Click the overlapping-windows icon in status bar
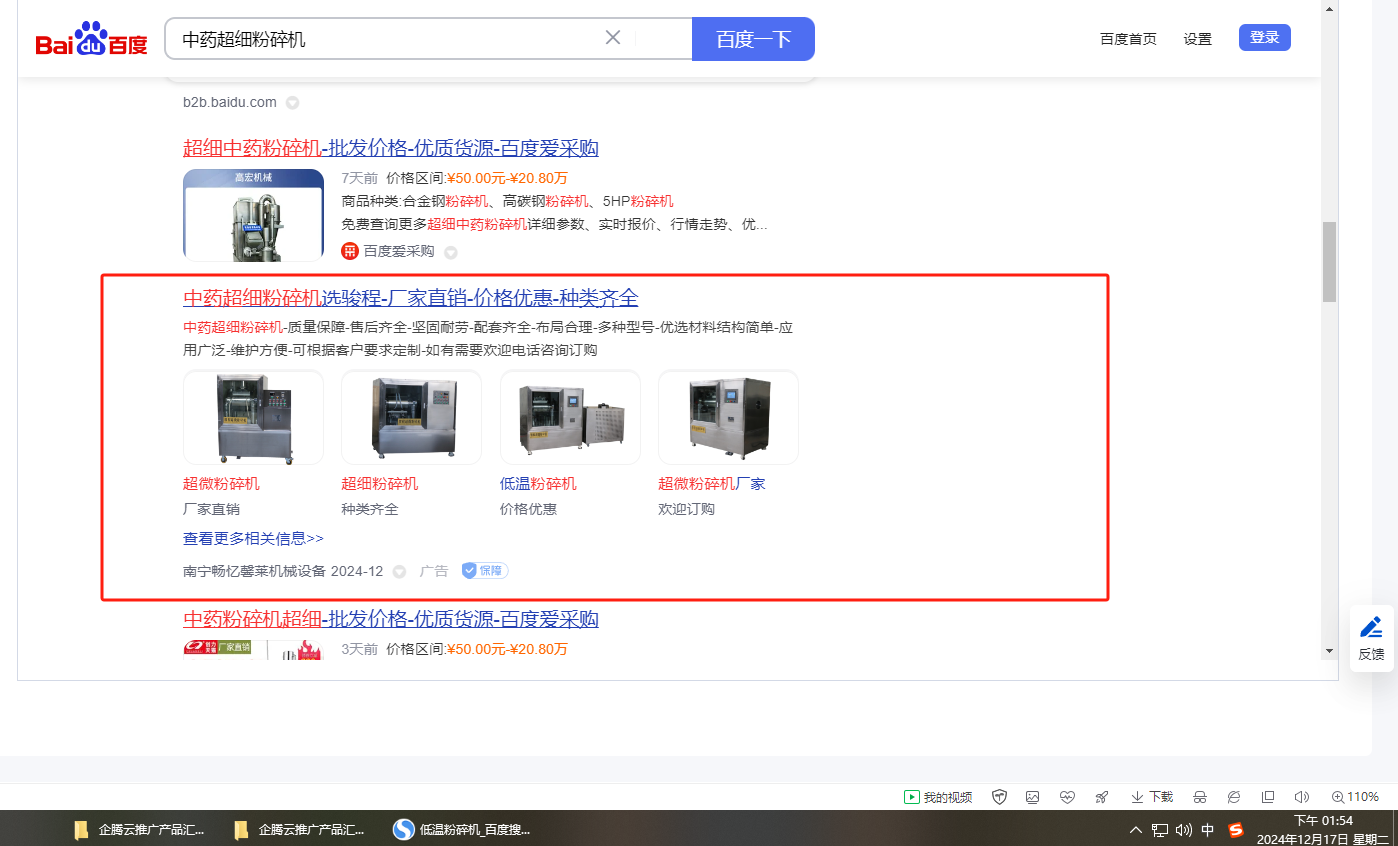This screenshot has height=846, width=1398. click(x=1268, y=797)
